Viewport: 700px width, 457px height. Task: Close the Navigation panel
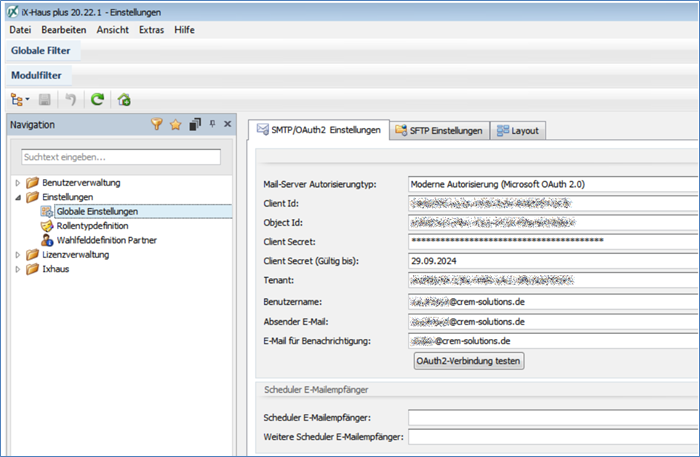coord(227,125)
